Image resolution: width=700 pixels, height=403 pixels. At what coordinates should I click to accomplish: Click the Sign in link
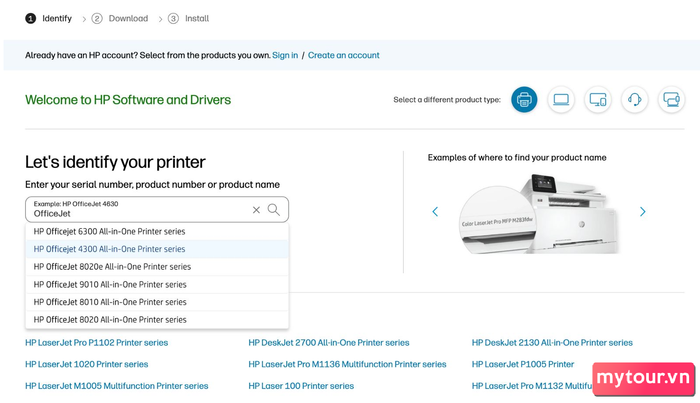pyautogui.click(x=285, y=55)
